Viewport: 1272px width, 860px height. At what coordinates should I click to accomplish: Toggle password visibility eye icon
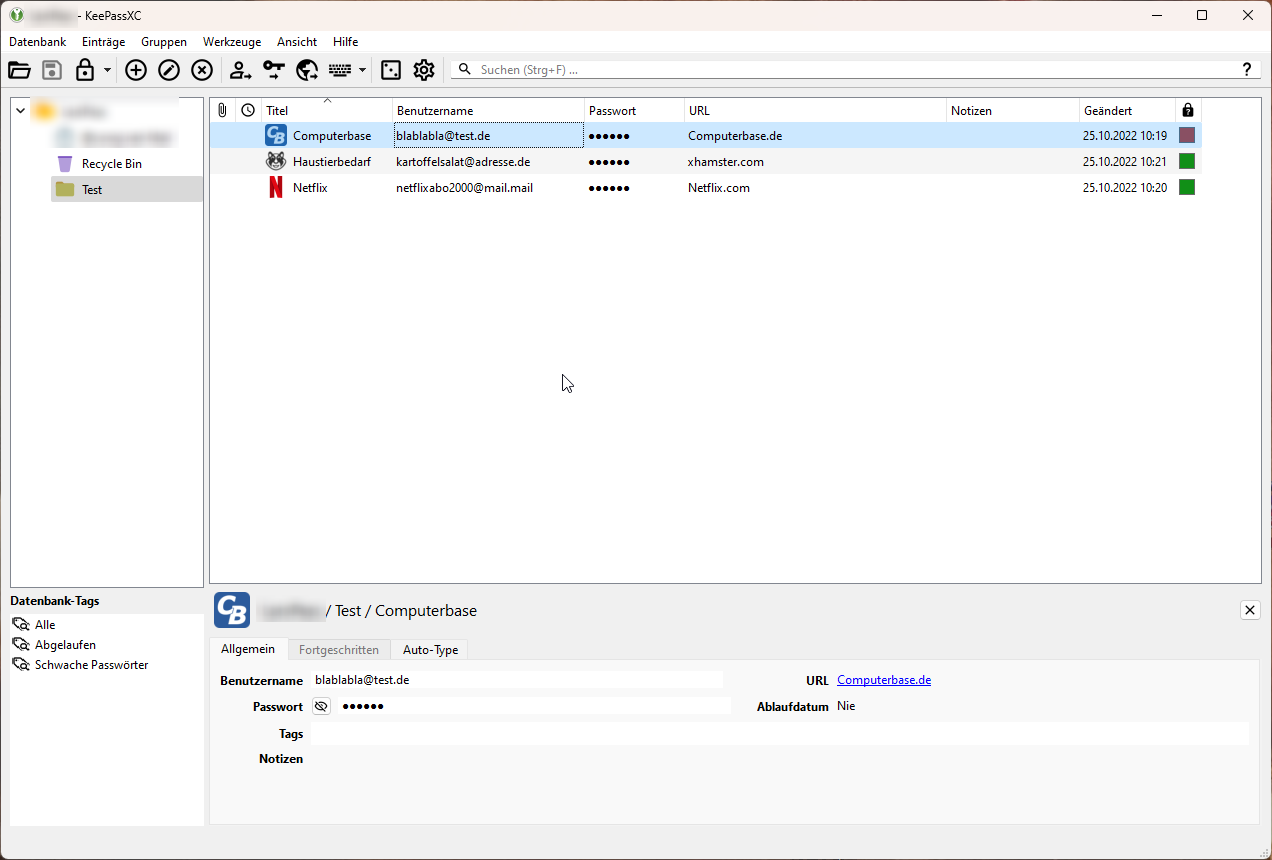tap(321, 707)
